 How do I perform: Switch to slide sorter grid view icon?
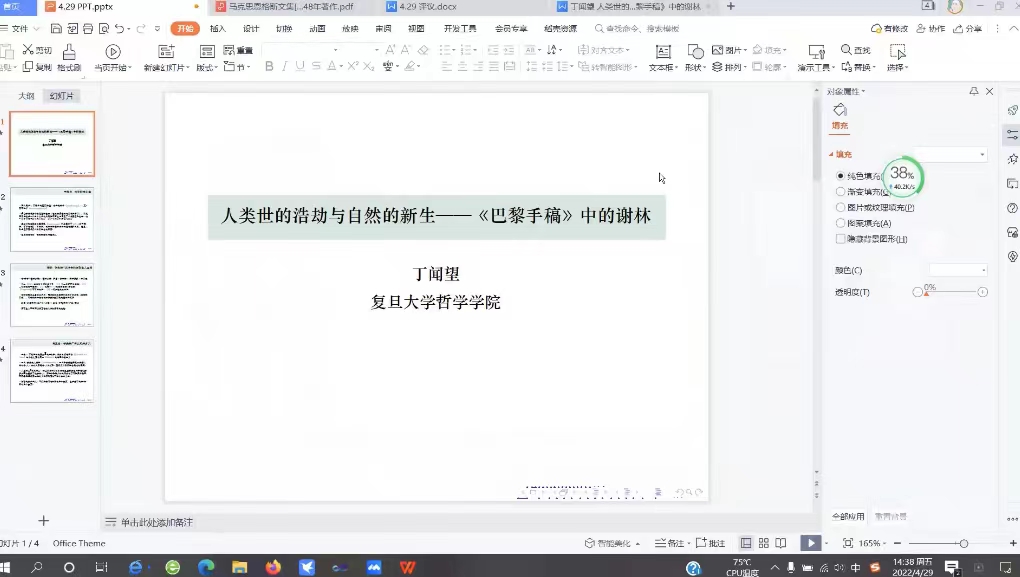click(764, 543)
